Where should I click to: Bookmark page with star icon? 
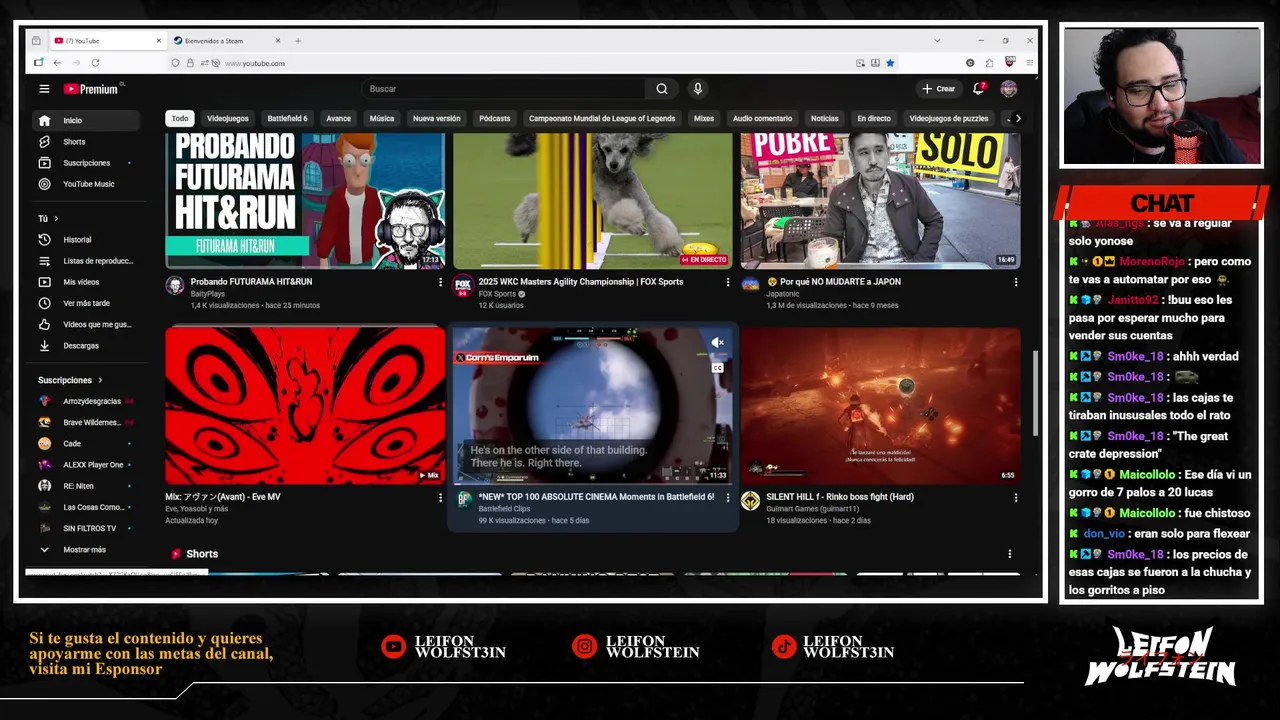click(890, 63)
